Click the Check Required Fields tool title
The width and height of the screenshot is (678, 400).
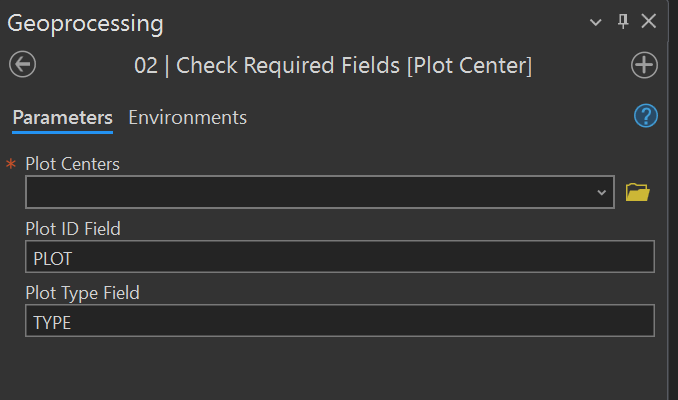(x=333, y=66)
